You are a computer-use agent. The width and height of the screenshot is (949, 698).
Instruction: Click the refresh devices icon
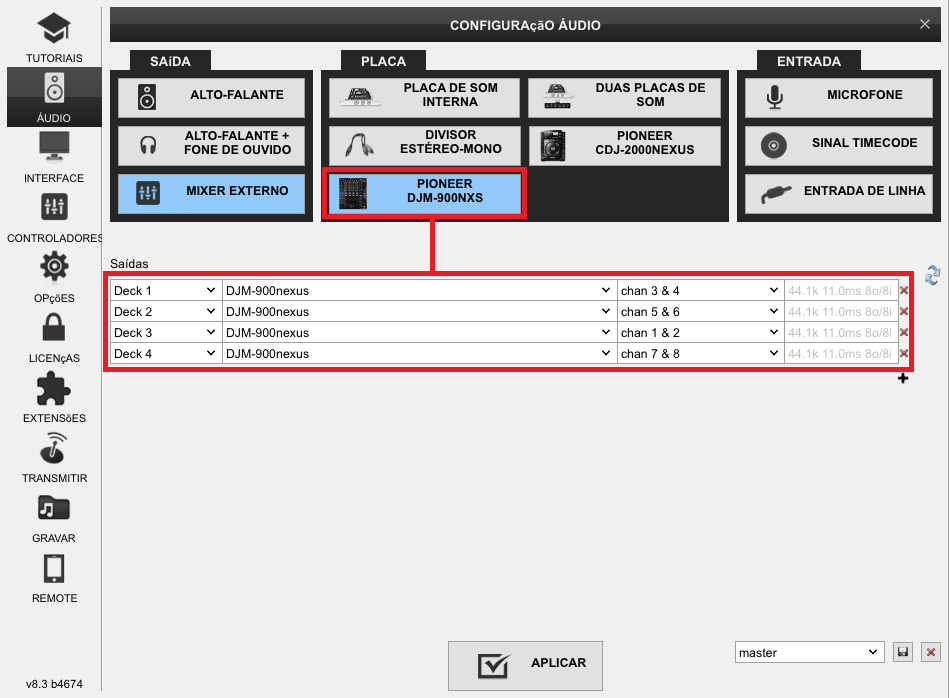[932, 275]
